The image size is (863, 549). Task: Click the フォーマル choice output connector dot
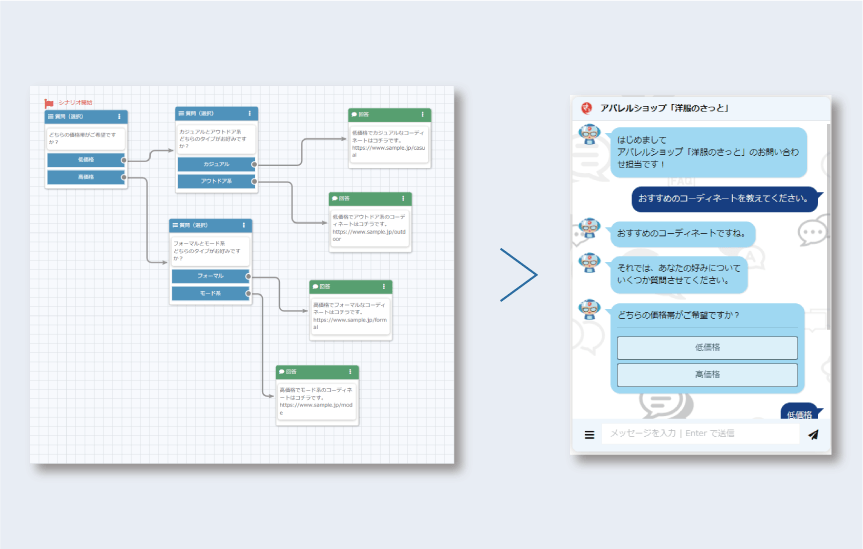[248, 276]
